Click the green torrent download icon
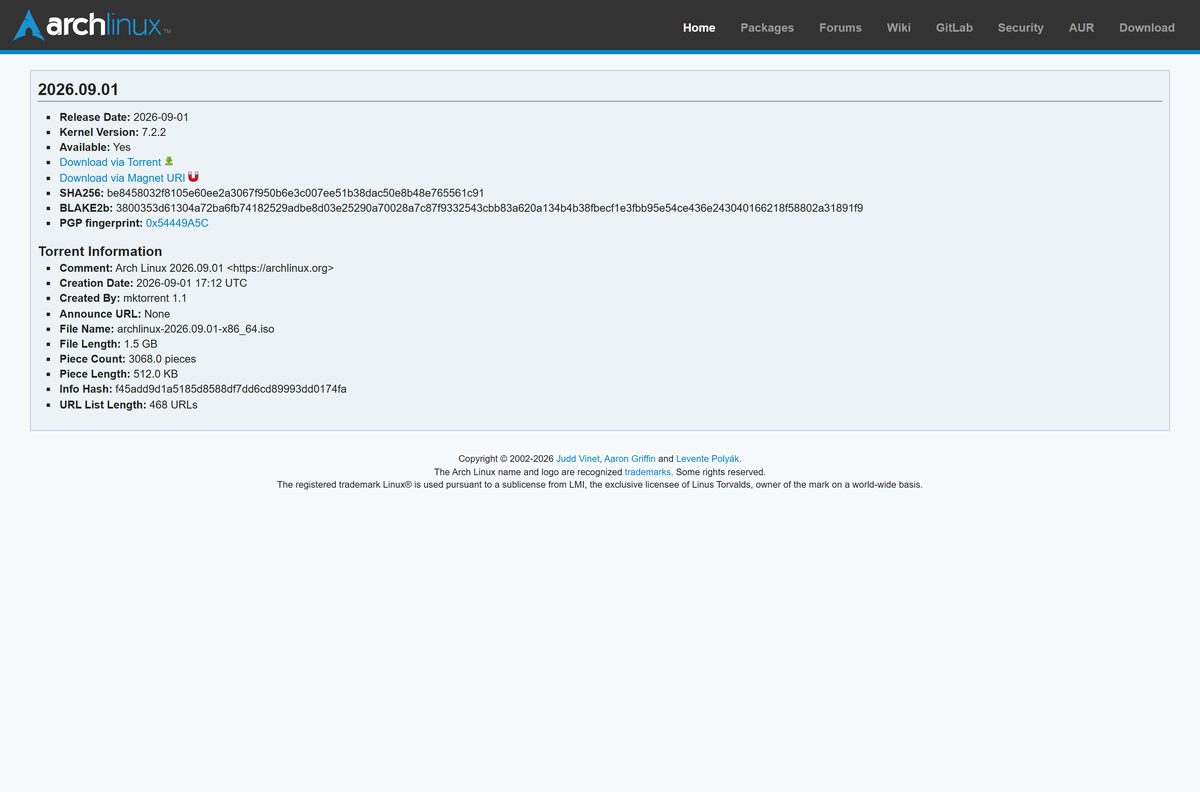The image size is (1200, 792). pyautogui.click(x=169, y=161)
